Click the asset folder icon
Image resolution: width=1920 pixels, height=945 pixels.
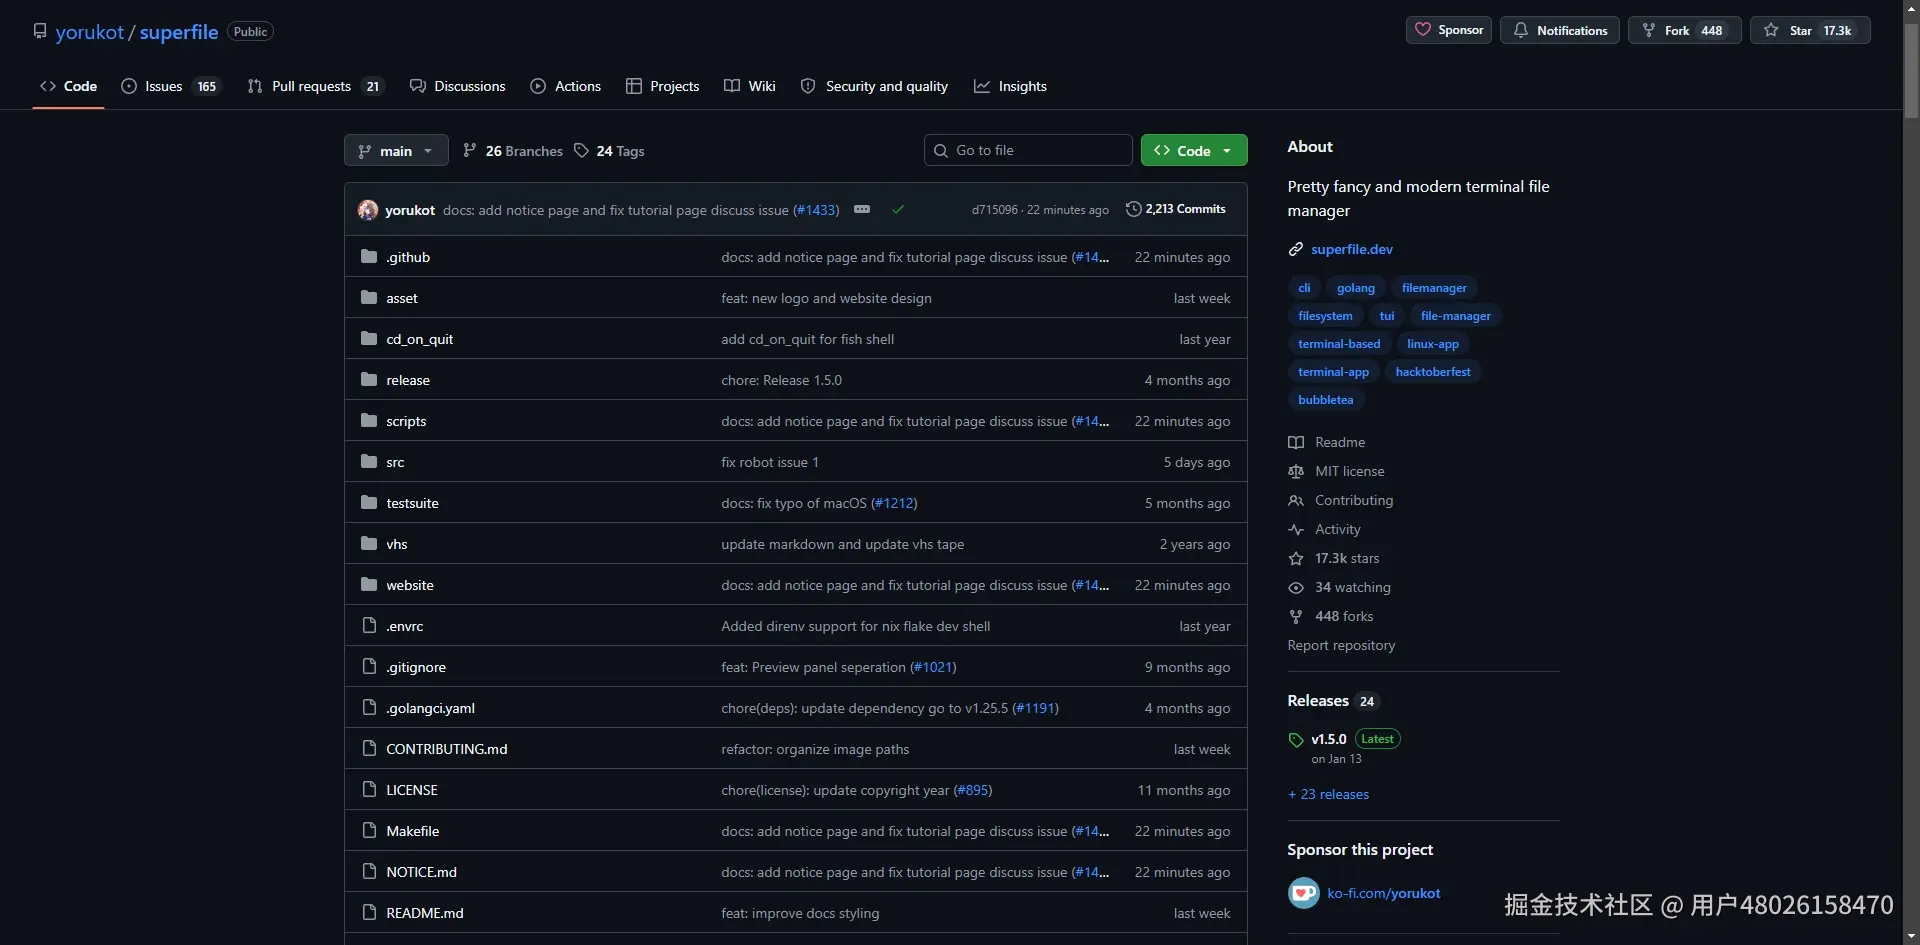point(369,298)
